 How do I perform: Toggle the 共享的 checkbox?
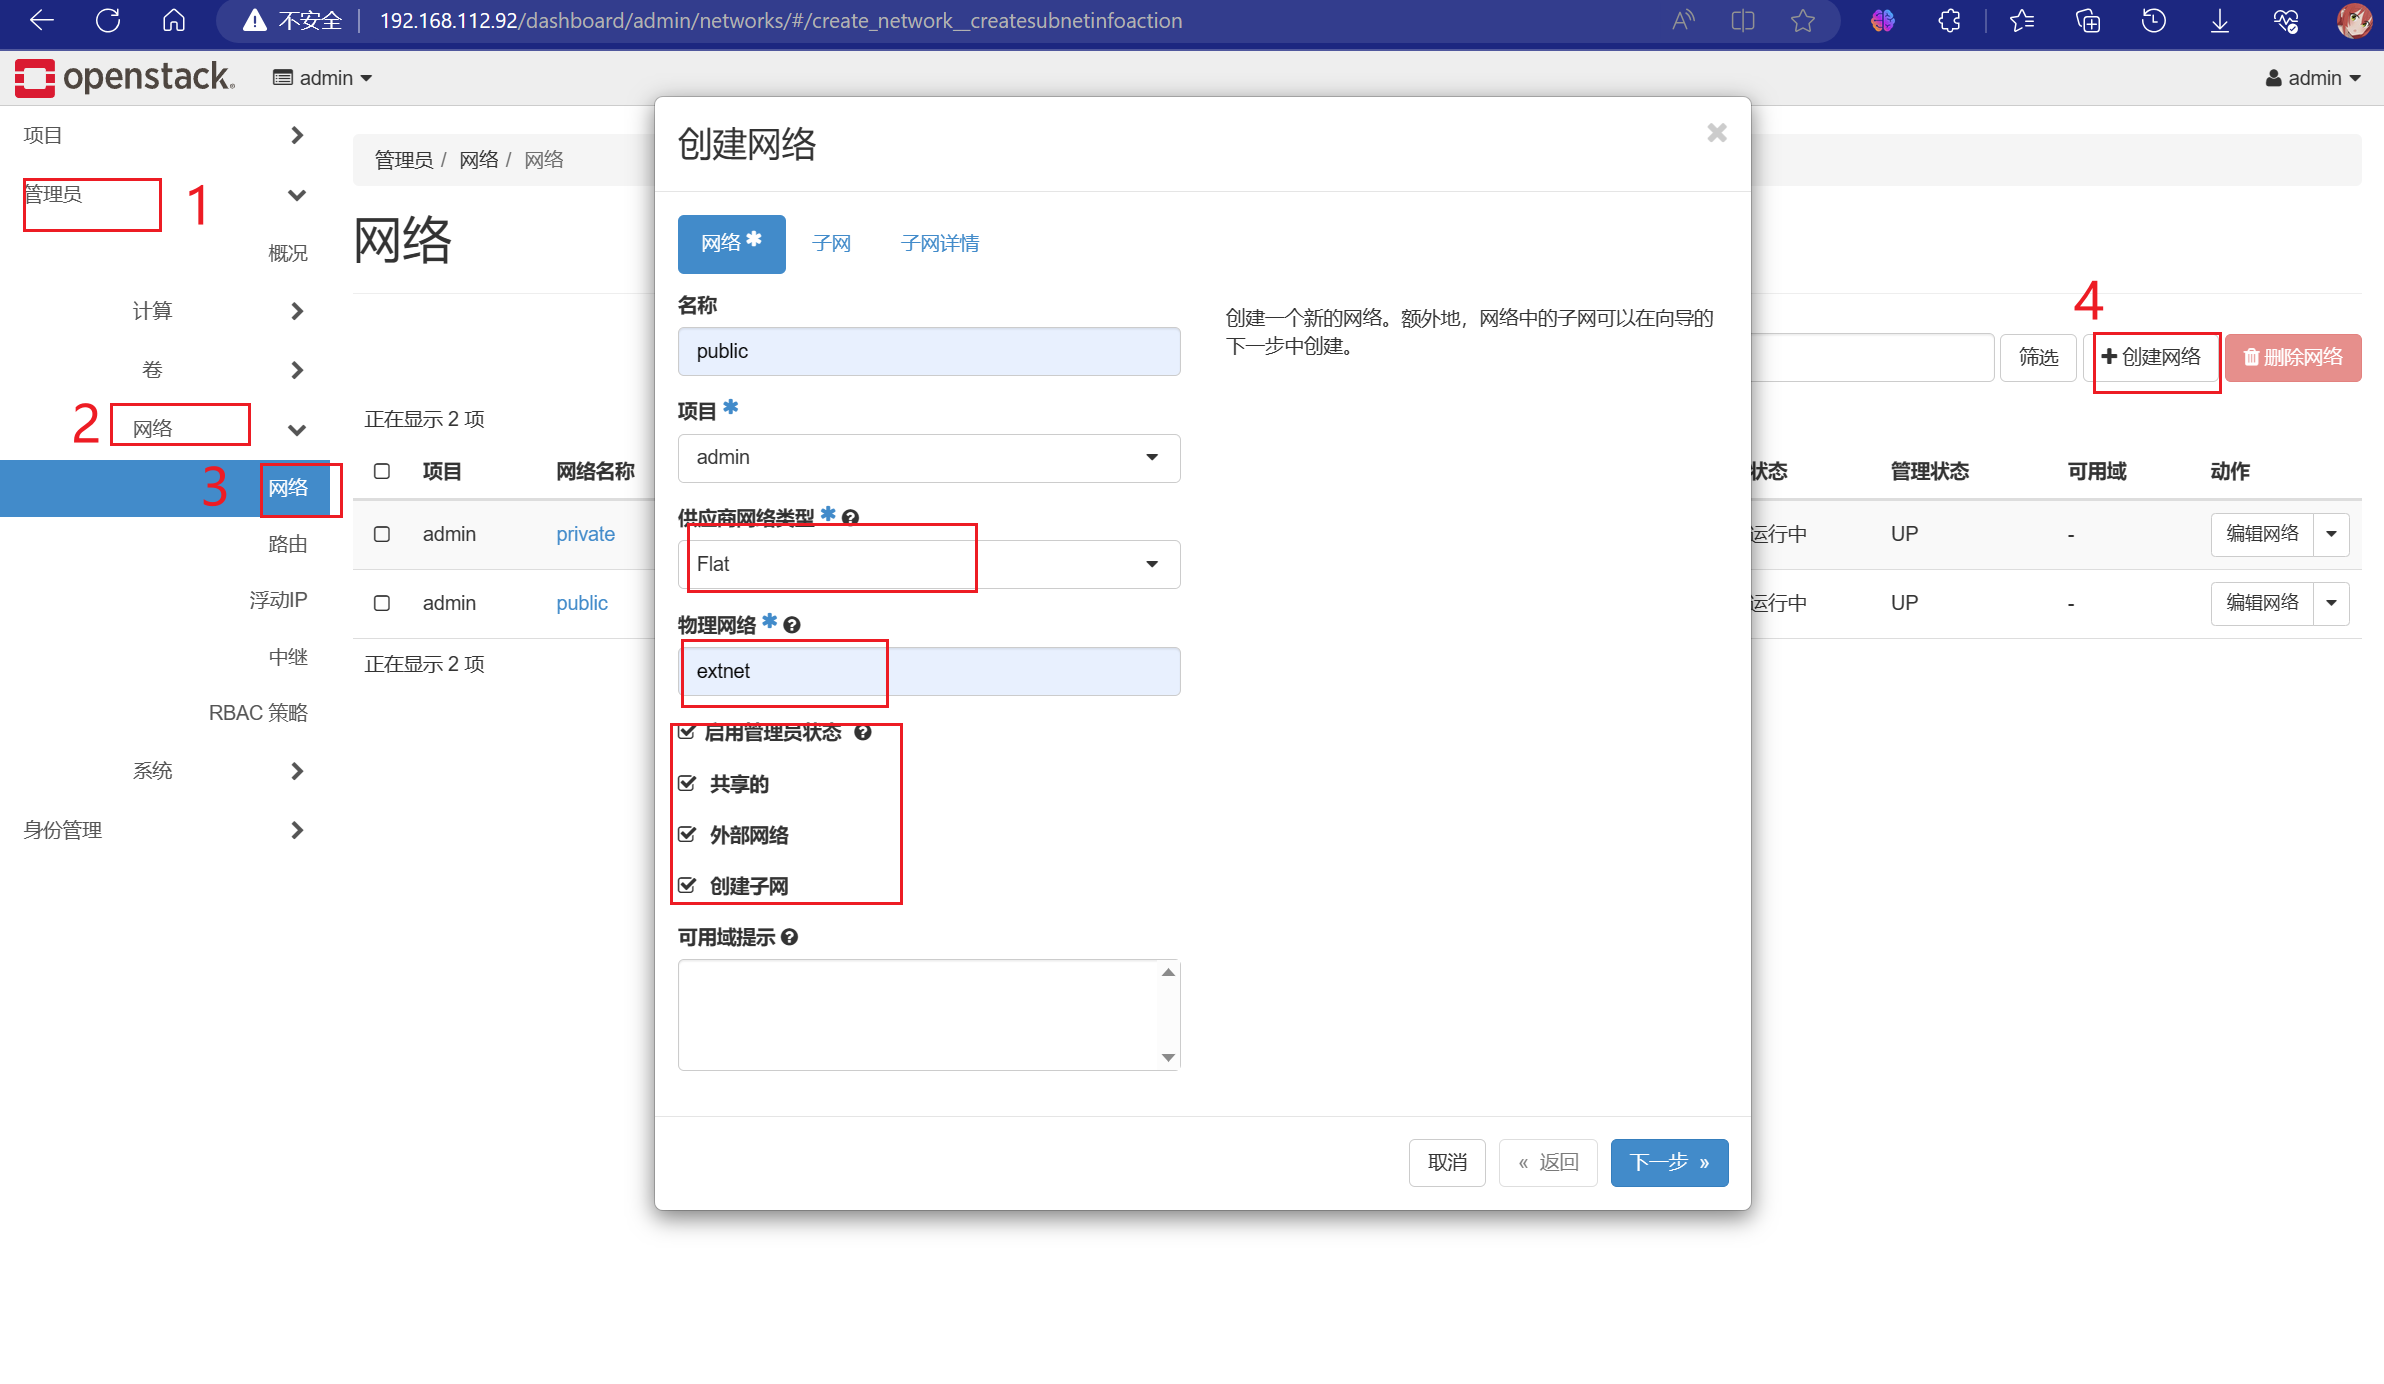[687, 783]
